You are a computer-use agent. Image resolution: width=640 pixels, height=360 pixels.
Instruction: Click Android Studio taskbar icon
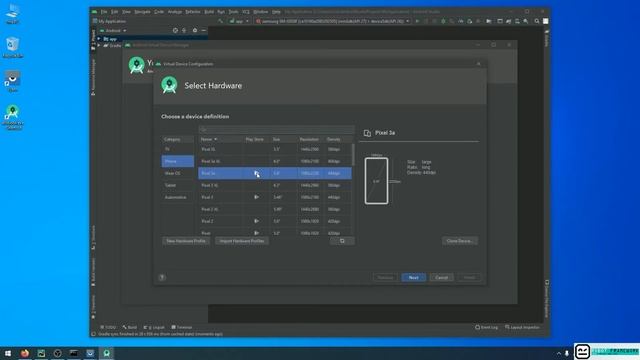click(x=107, y=353)
